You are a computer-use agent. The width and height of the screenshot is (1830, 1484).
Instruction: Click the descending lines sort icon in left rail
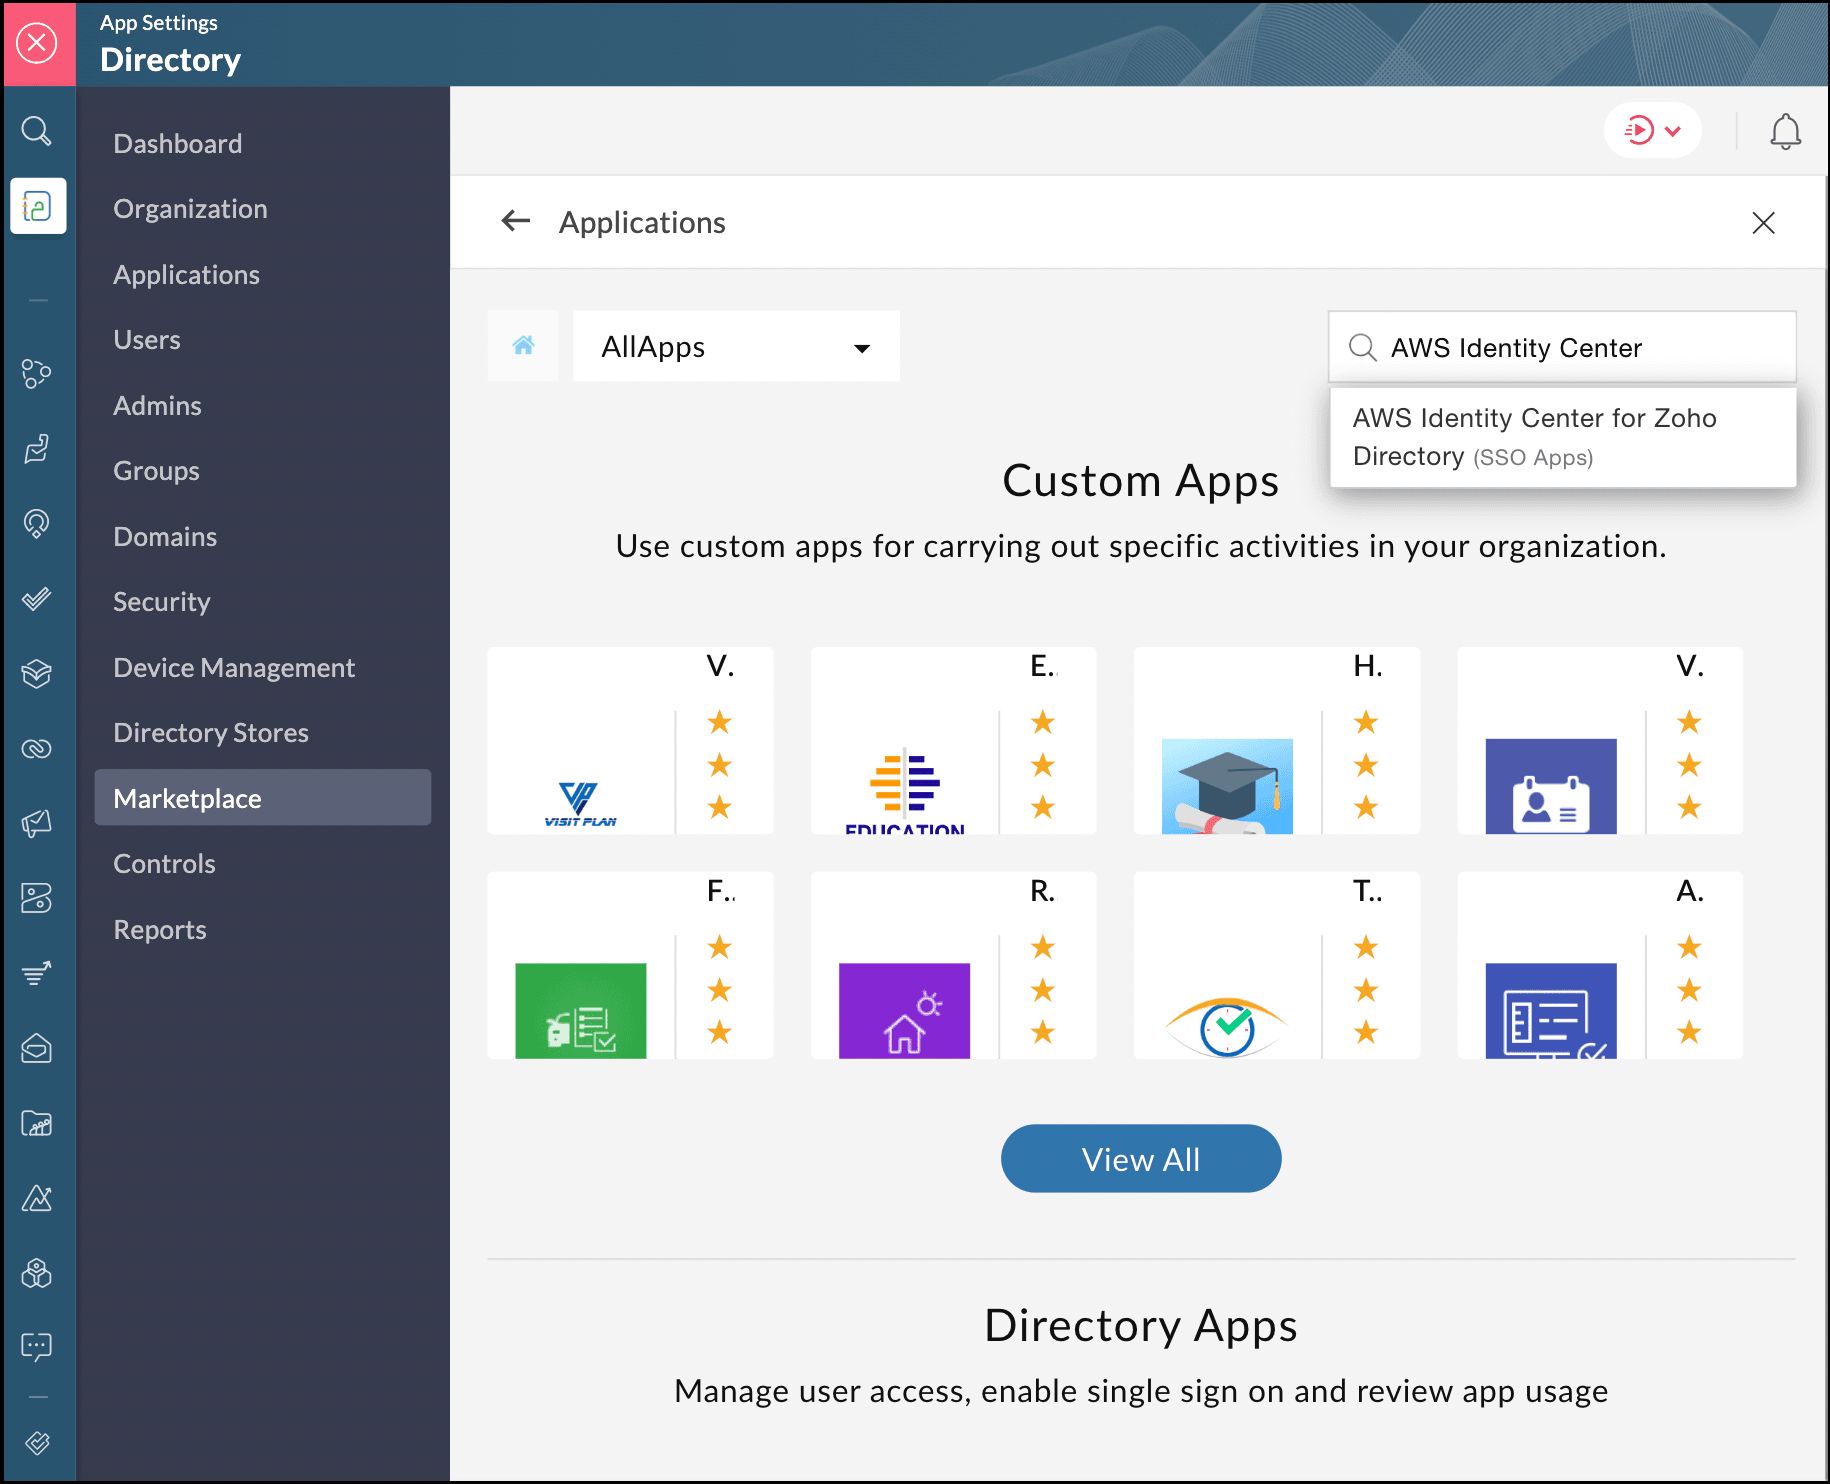37,973
